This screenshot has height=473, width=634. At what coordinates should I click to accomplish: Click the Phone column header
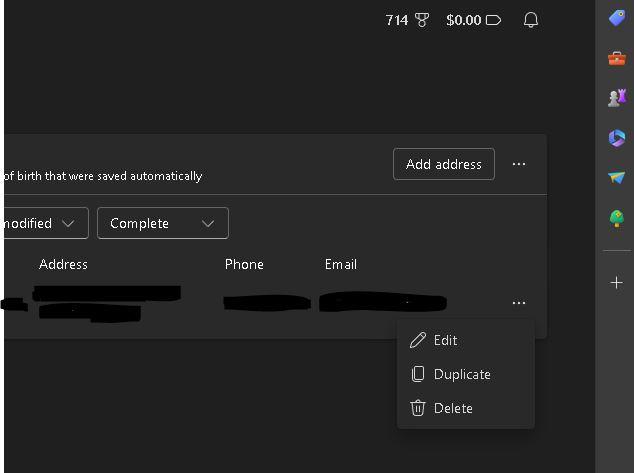244,264
